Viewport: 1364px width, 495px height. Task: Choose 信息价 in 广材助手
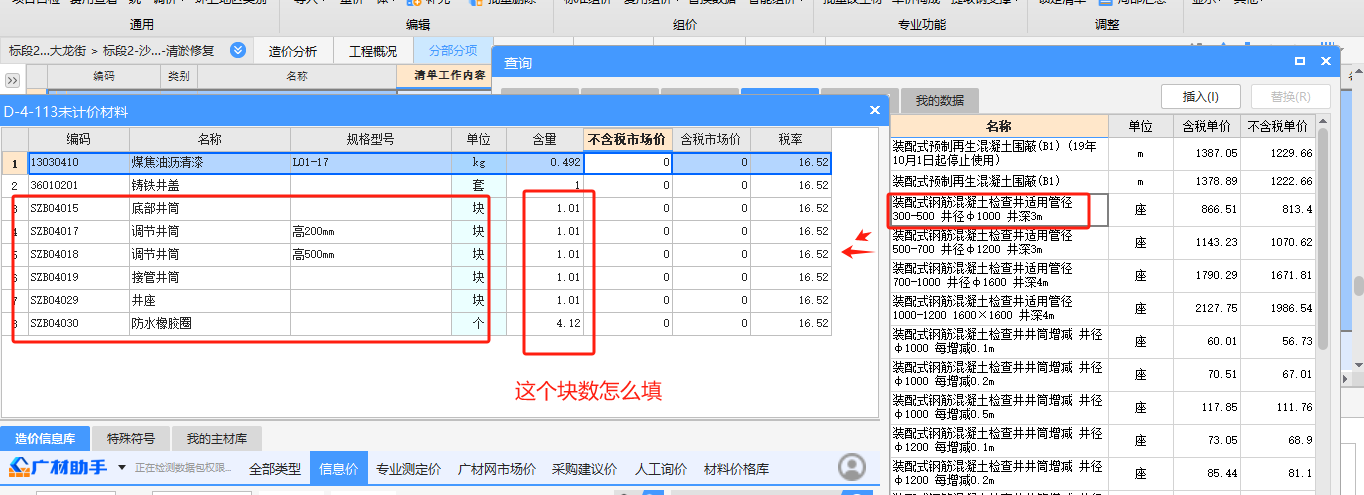[x=339, y=469]
